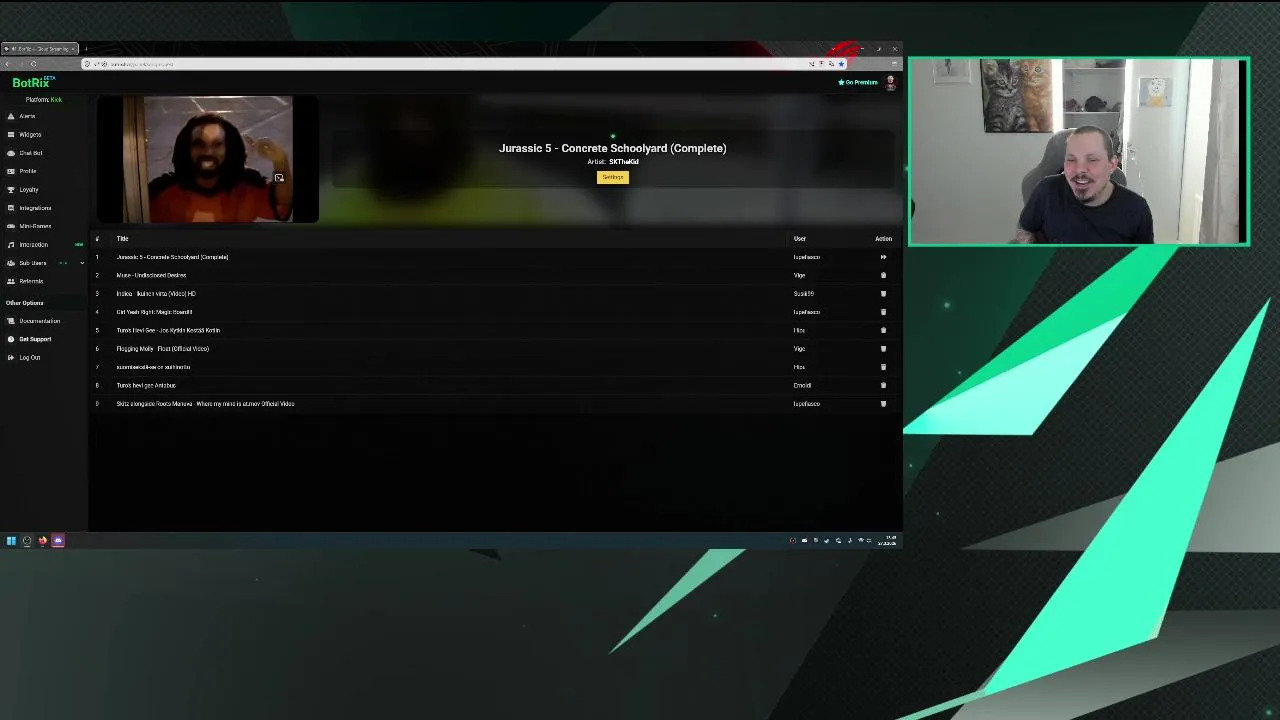Click the browser reload button

tap(33, 64)
